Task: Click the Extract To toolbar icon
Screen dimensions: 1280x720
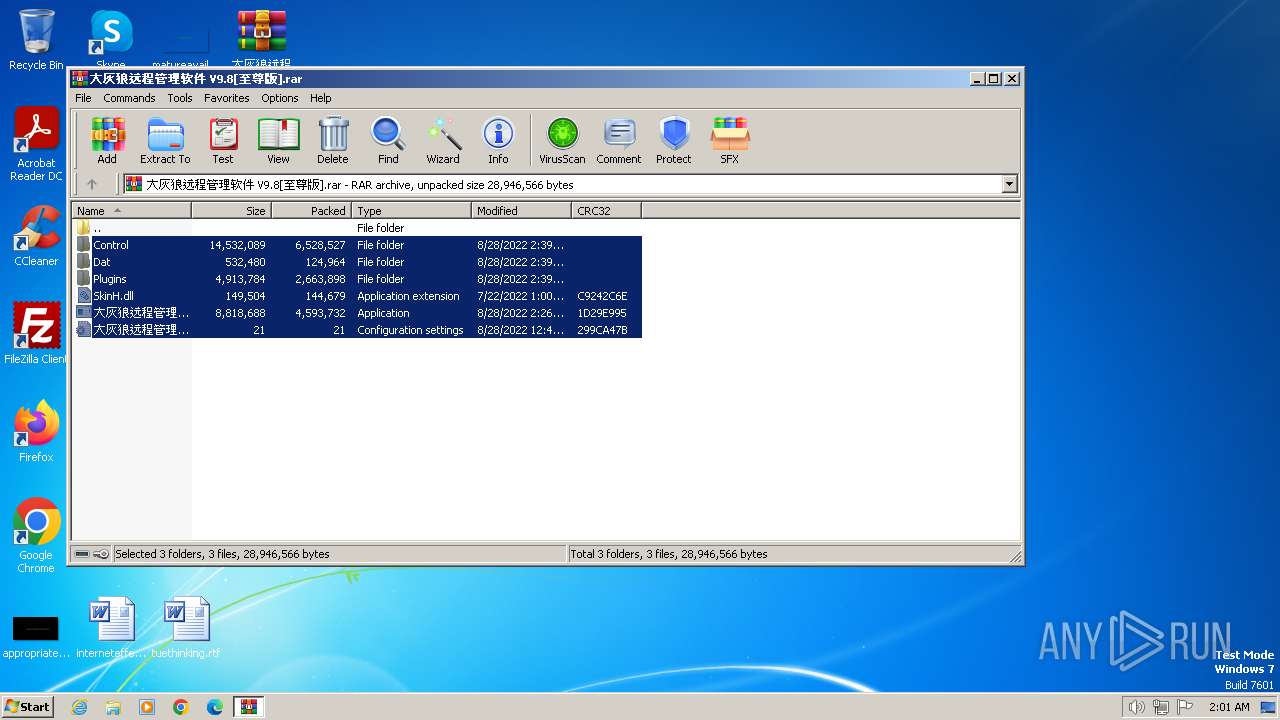Action: click(165, 140)
